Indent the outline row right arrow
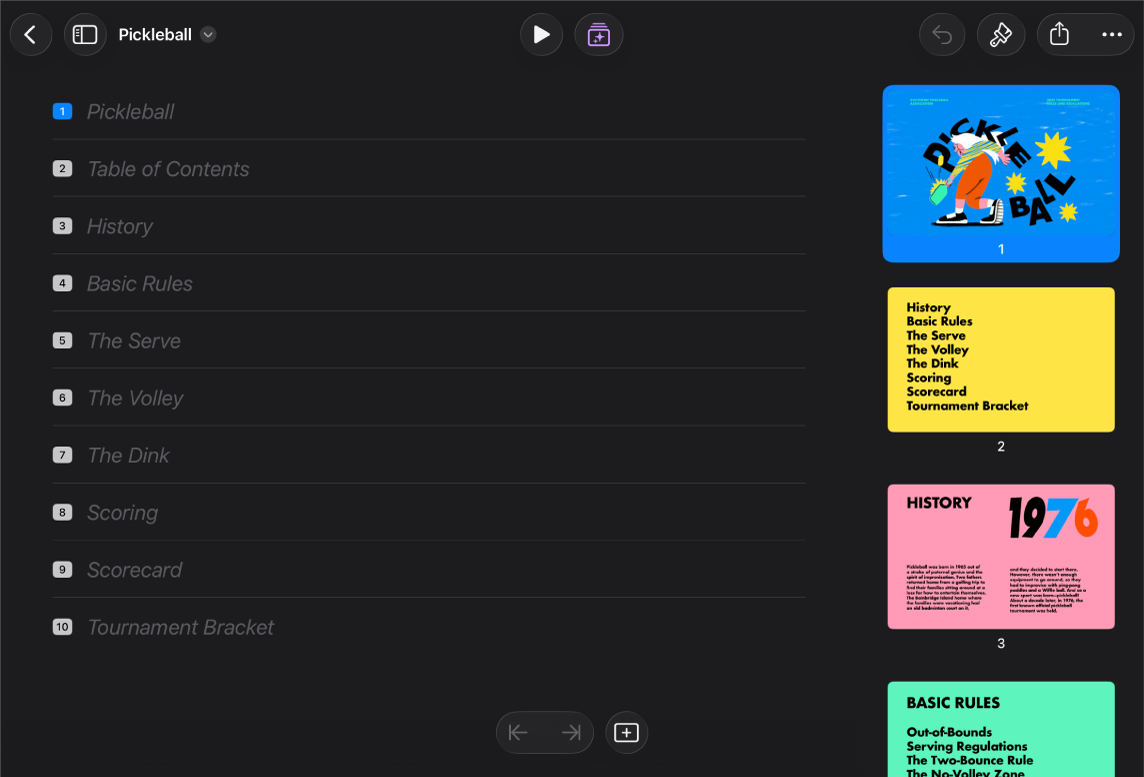The image size is (1144, 777). tap(571, 732)
